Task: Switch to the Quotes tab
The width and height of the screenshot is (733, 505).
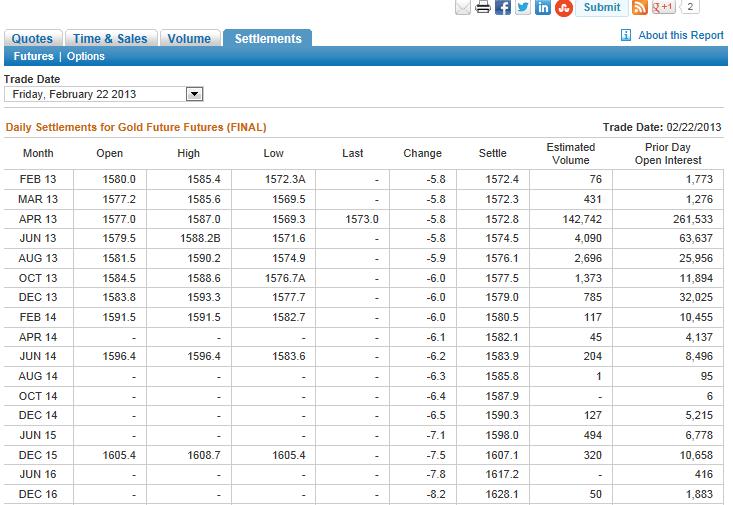Action: 32,39
